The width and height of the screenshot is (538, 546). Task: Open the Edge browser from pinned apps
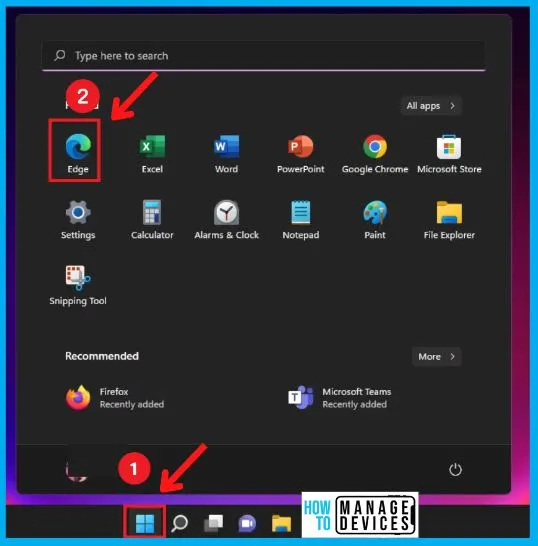click(x=78, y=153)
